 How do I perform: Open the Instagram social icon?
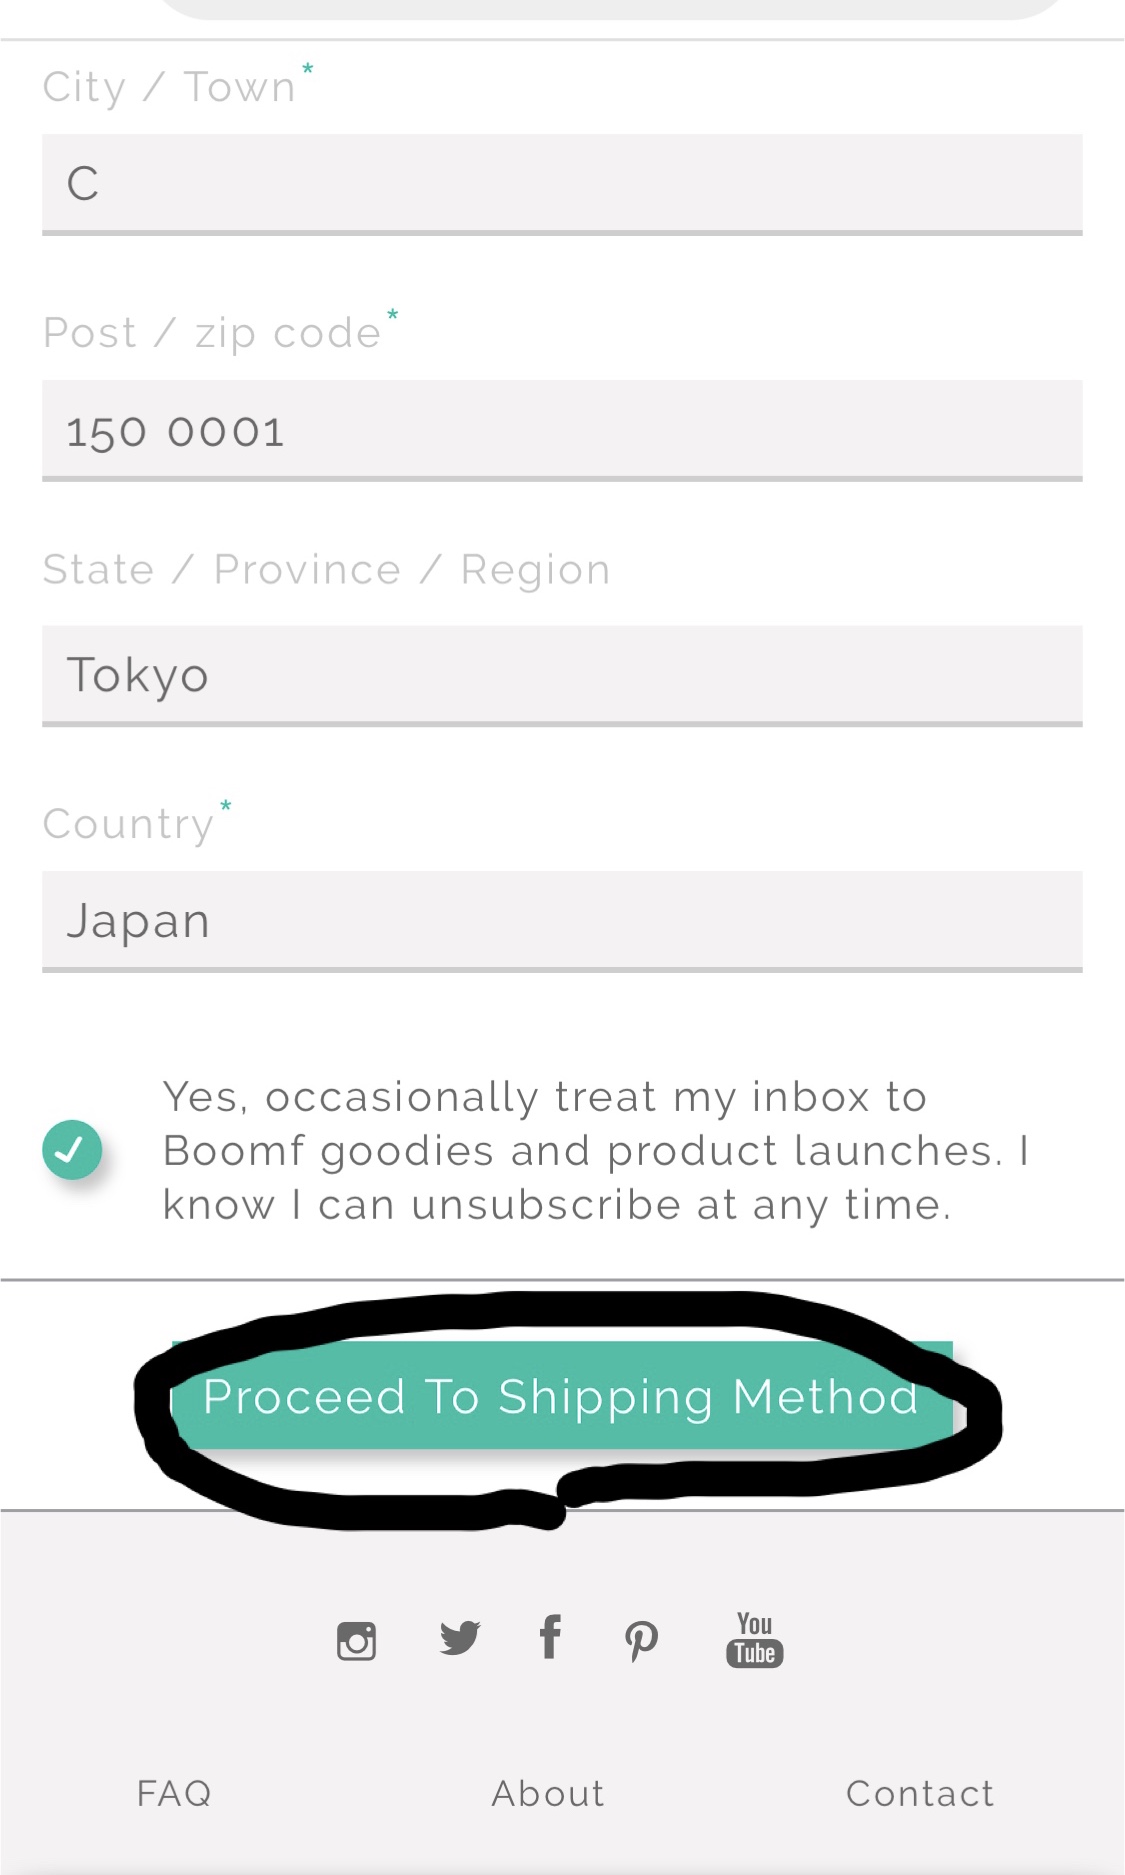coord(356,1640)
